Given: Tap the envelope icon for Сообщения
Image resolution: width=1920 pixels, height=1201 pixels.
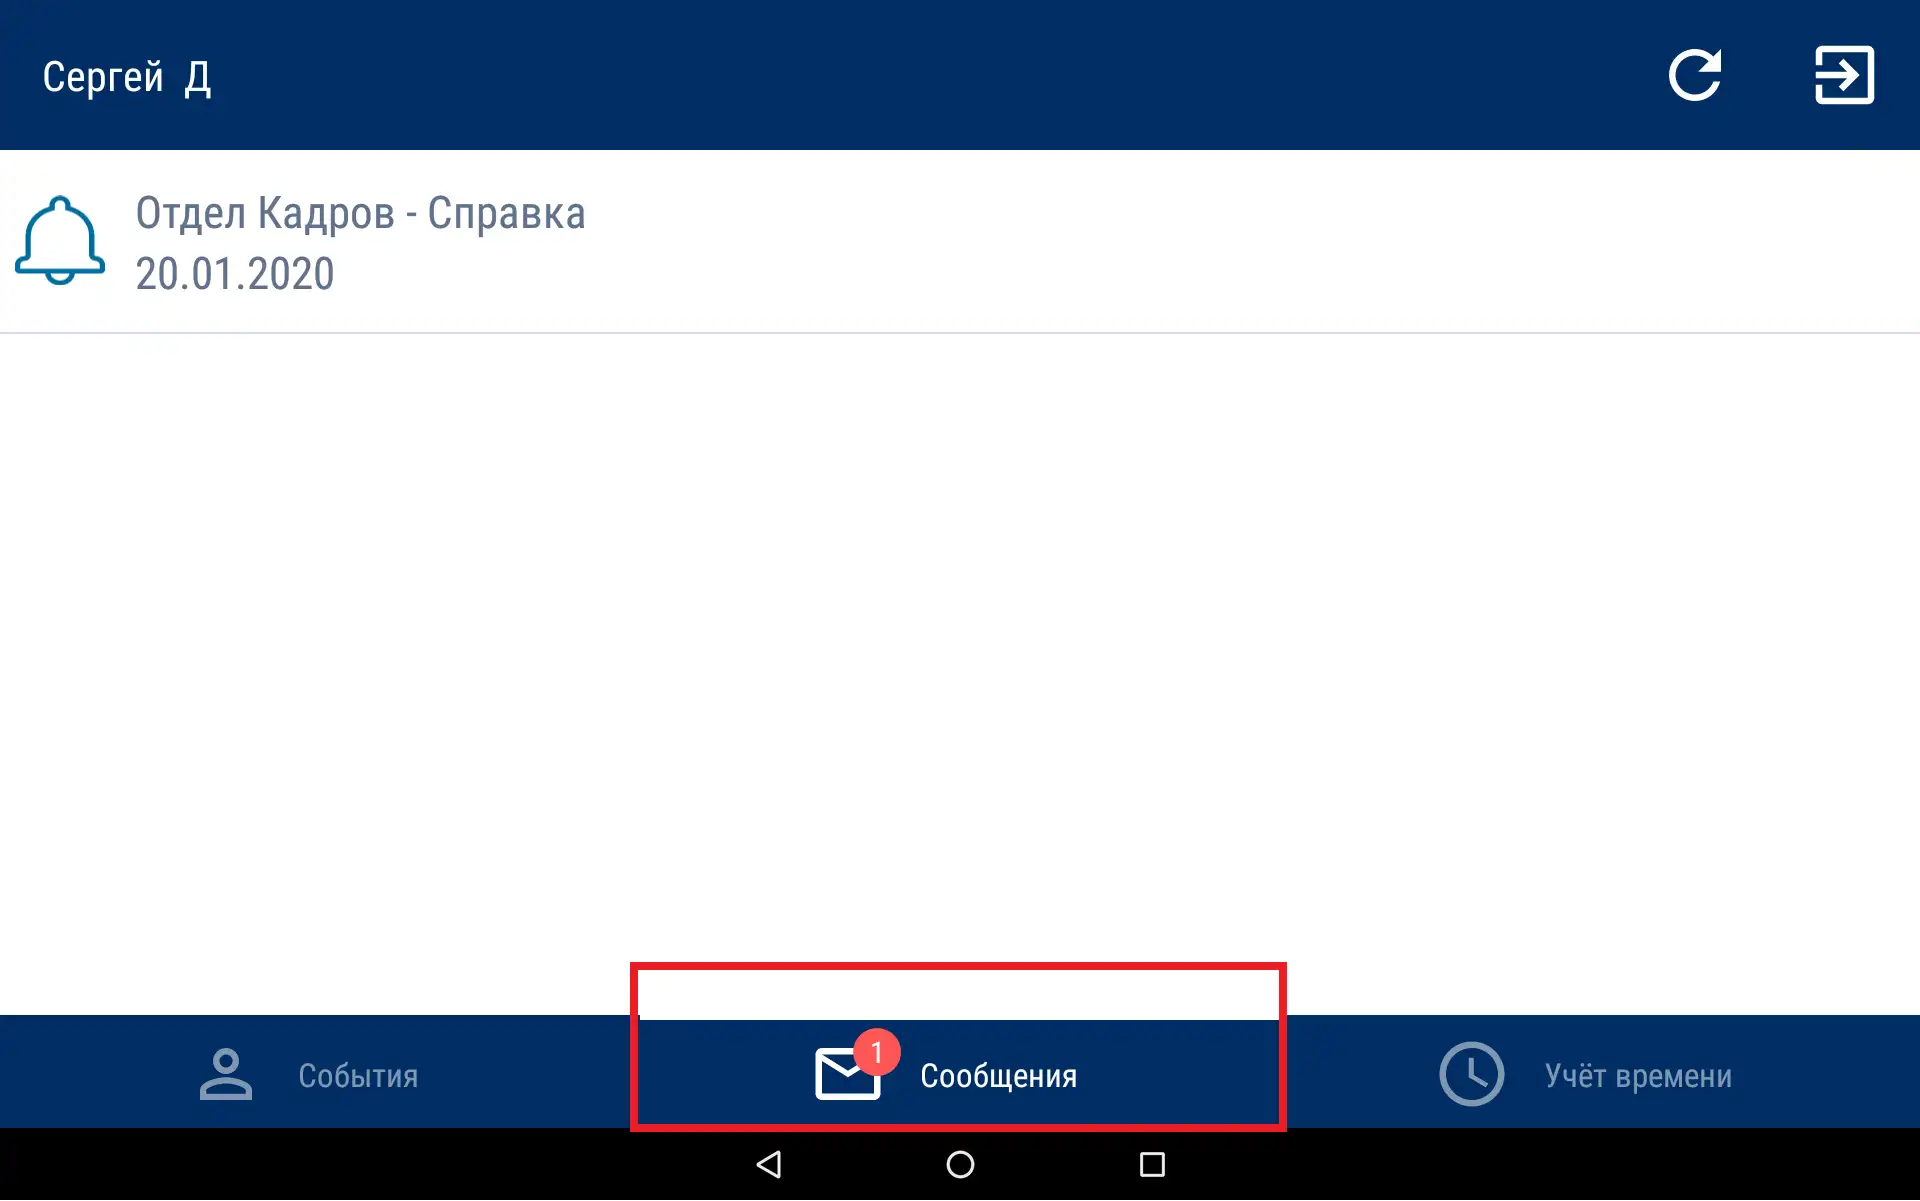Looking at the screenshot, I should click(x=845, y=1075).
